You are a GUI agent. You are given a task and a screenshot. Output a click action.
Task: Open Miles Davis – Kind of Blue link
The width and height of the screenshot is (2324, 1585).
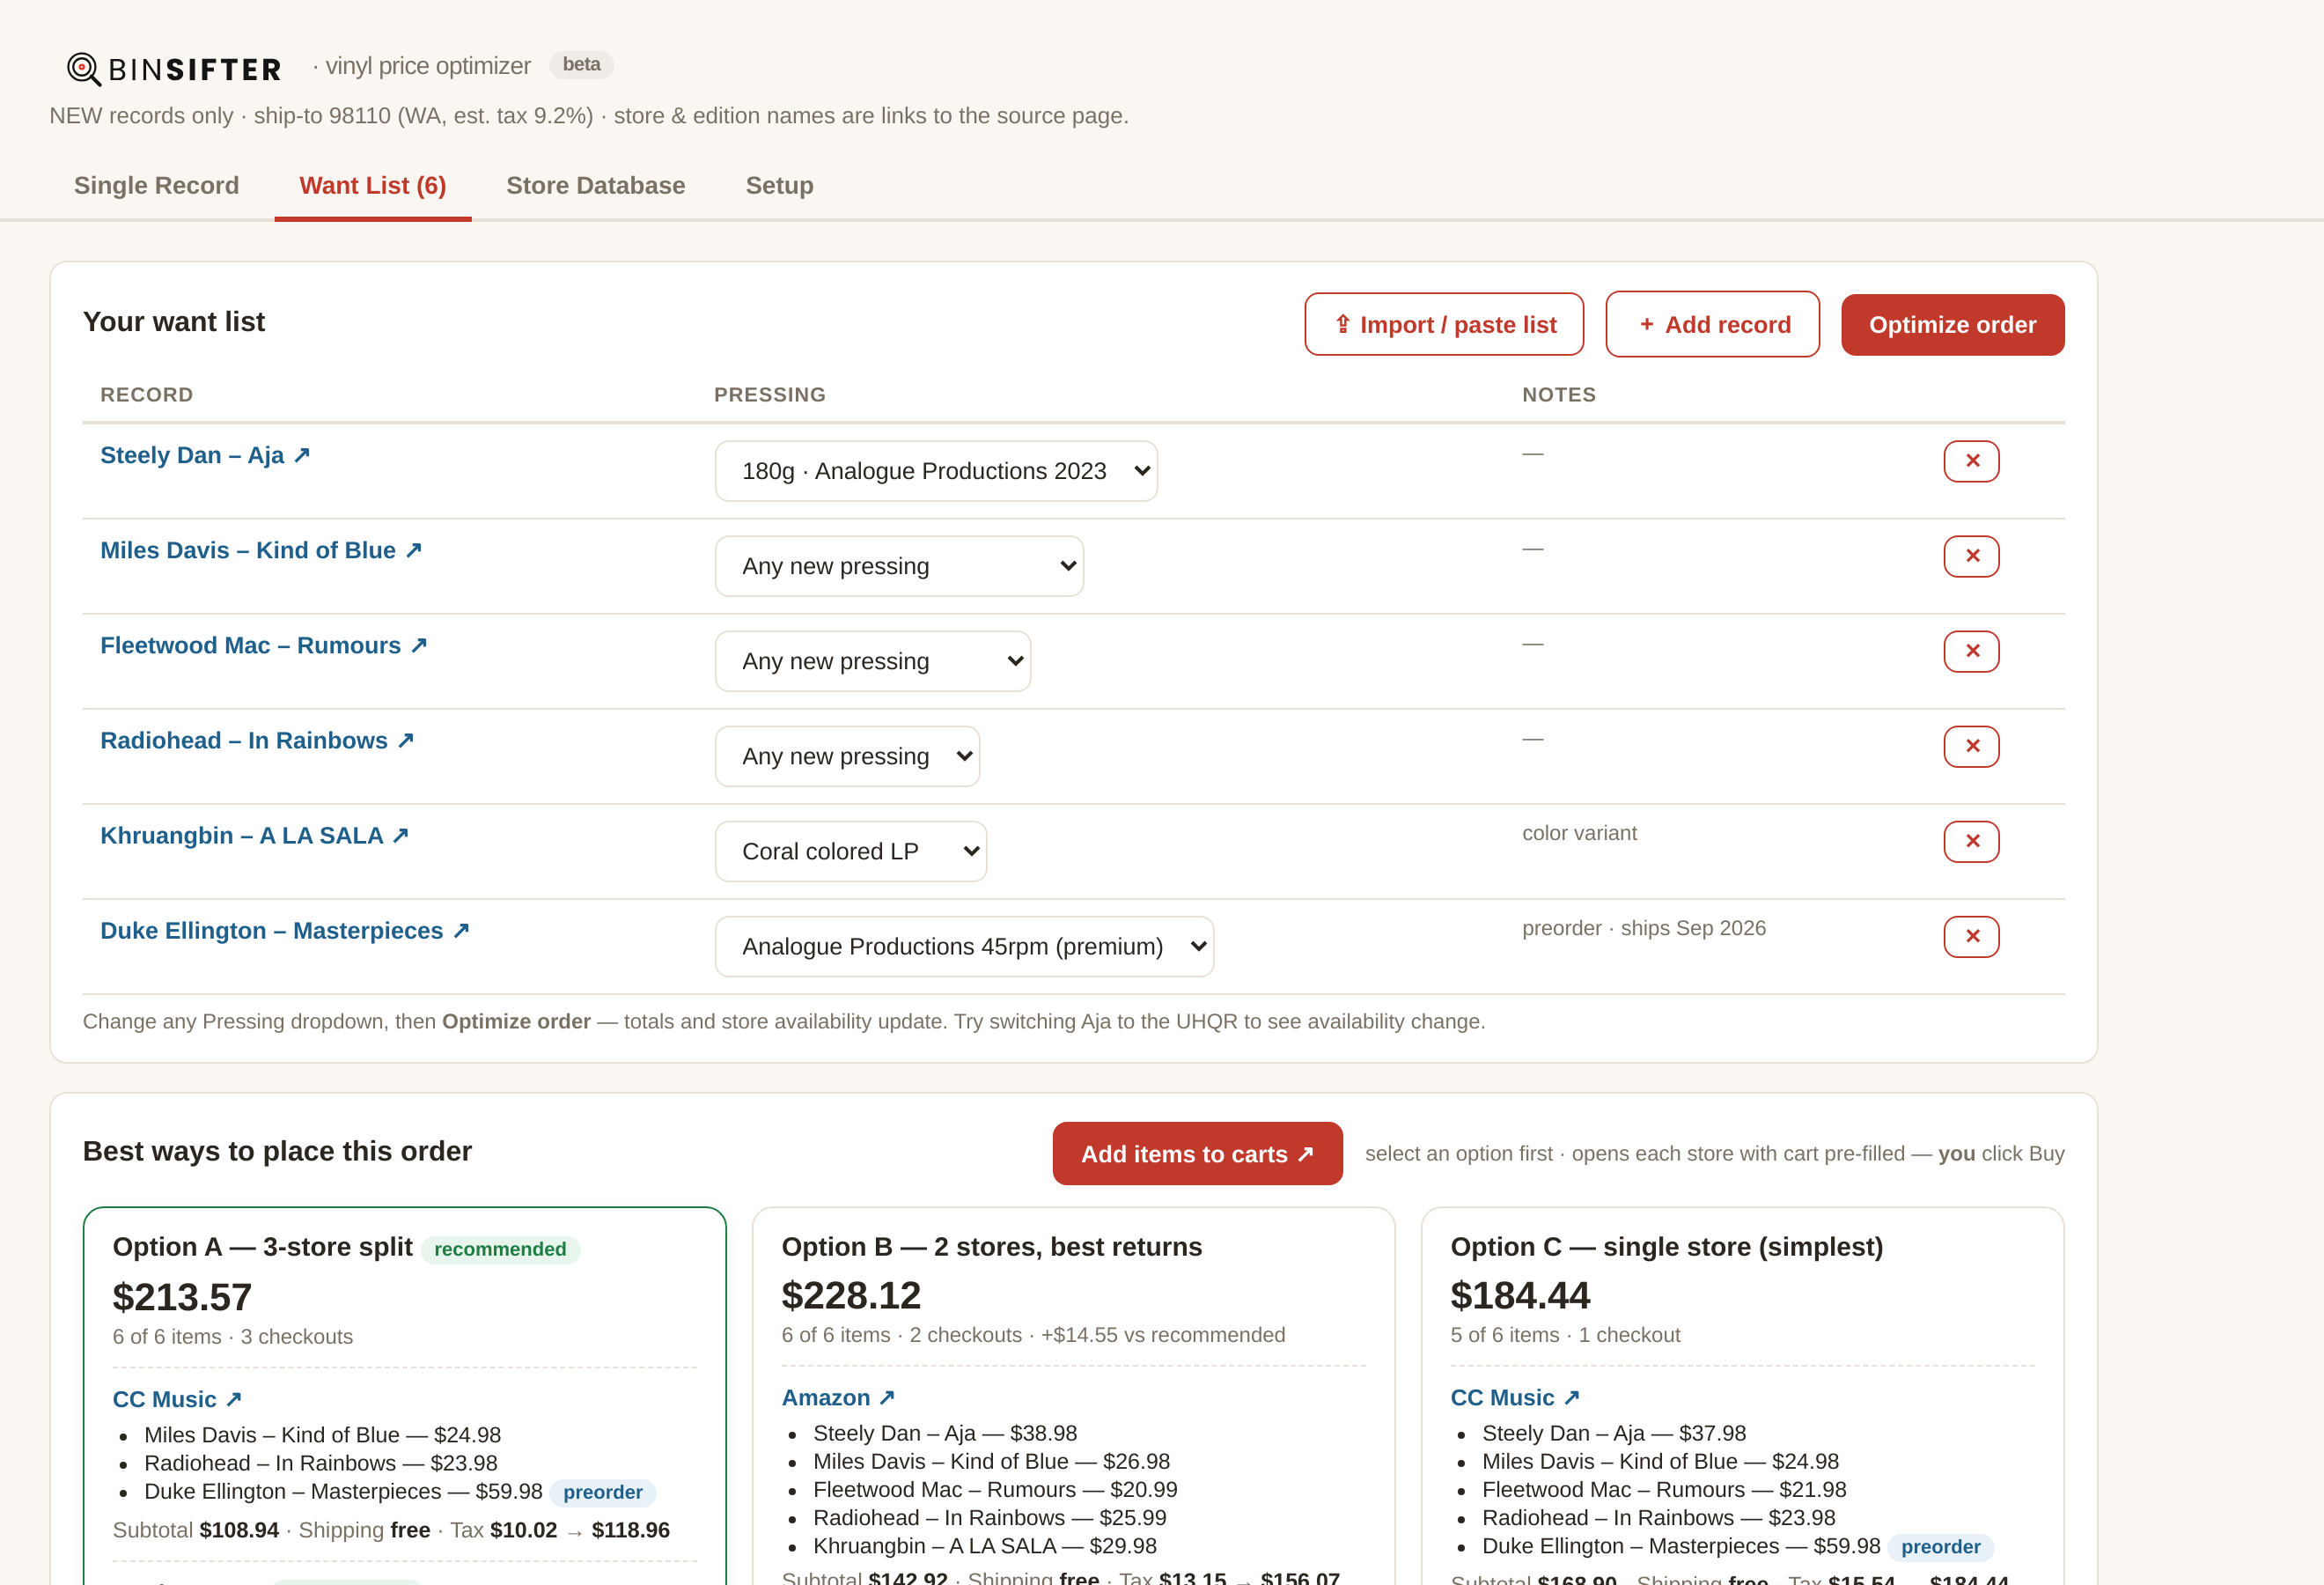pos(262,550)
